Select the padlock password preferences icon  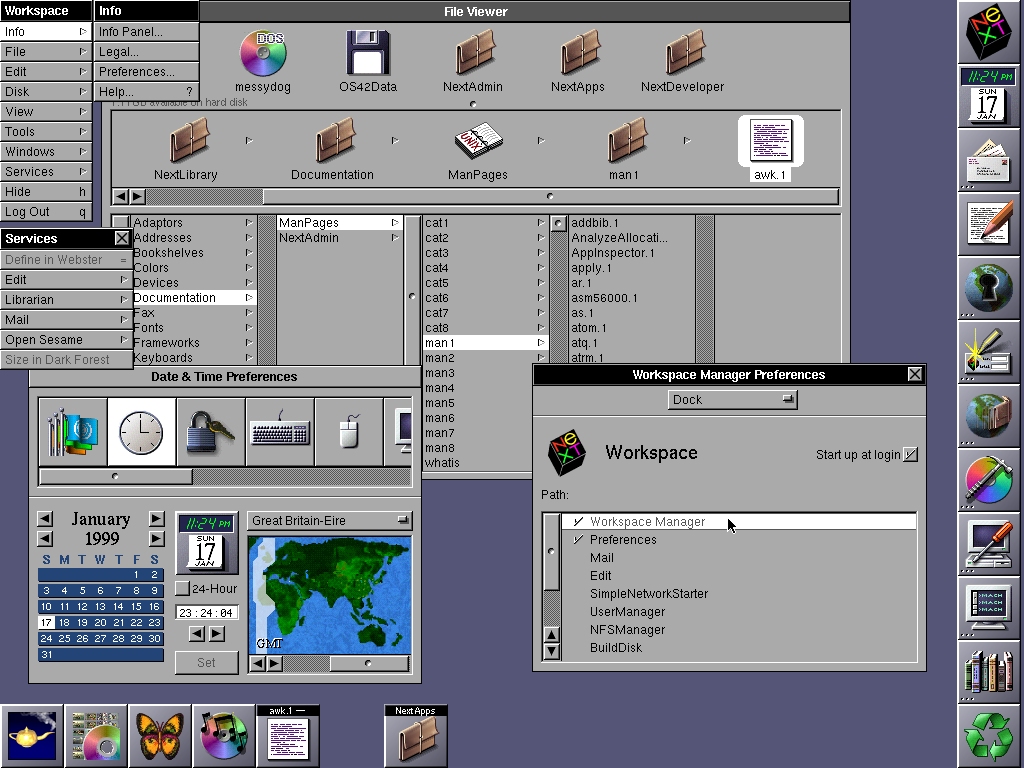pos(210,432)
